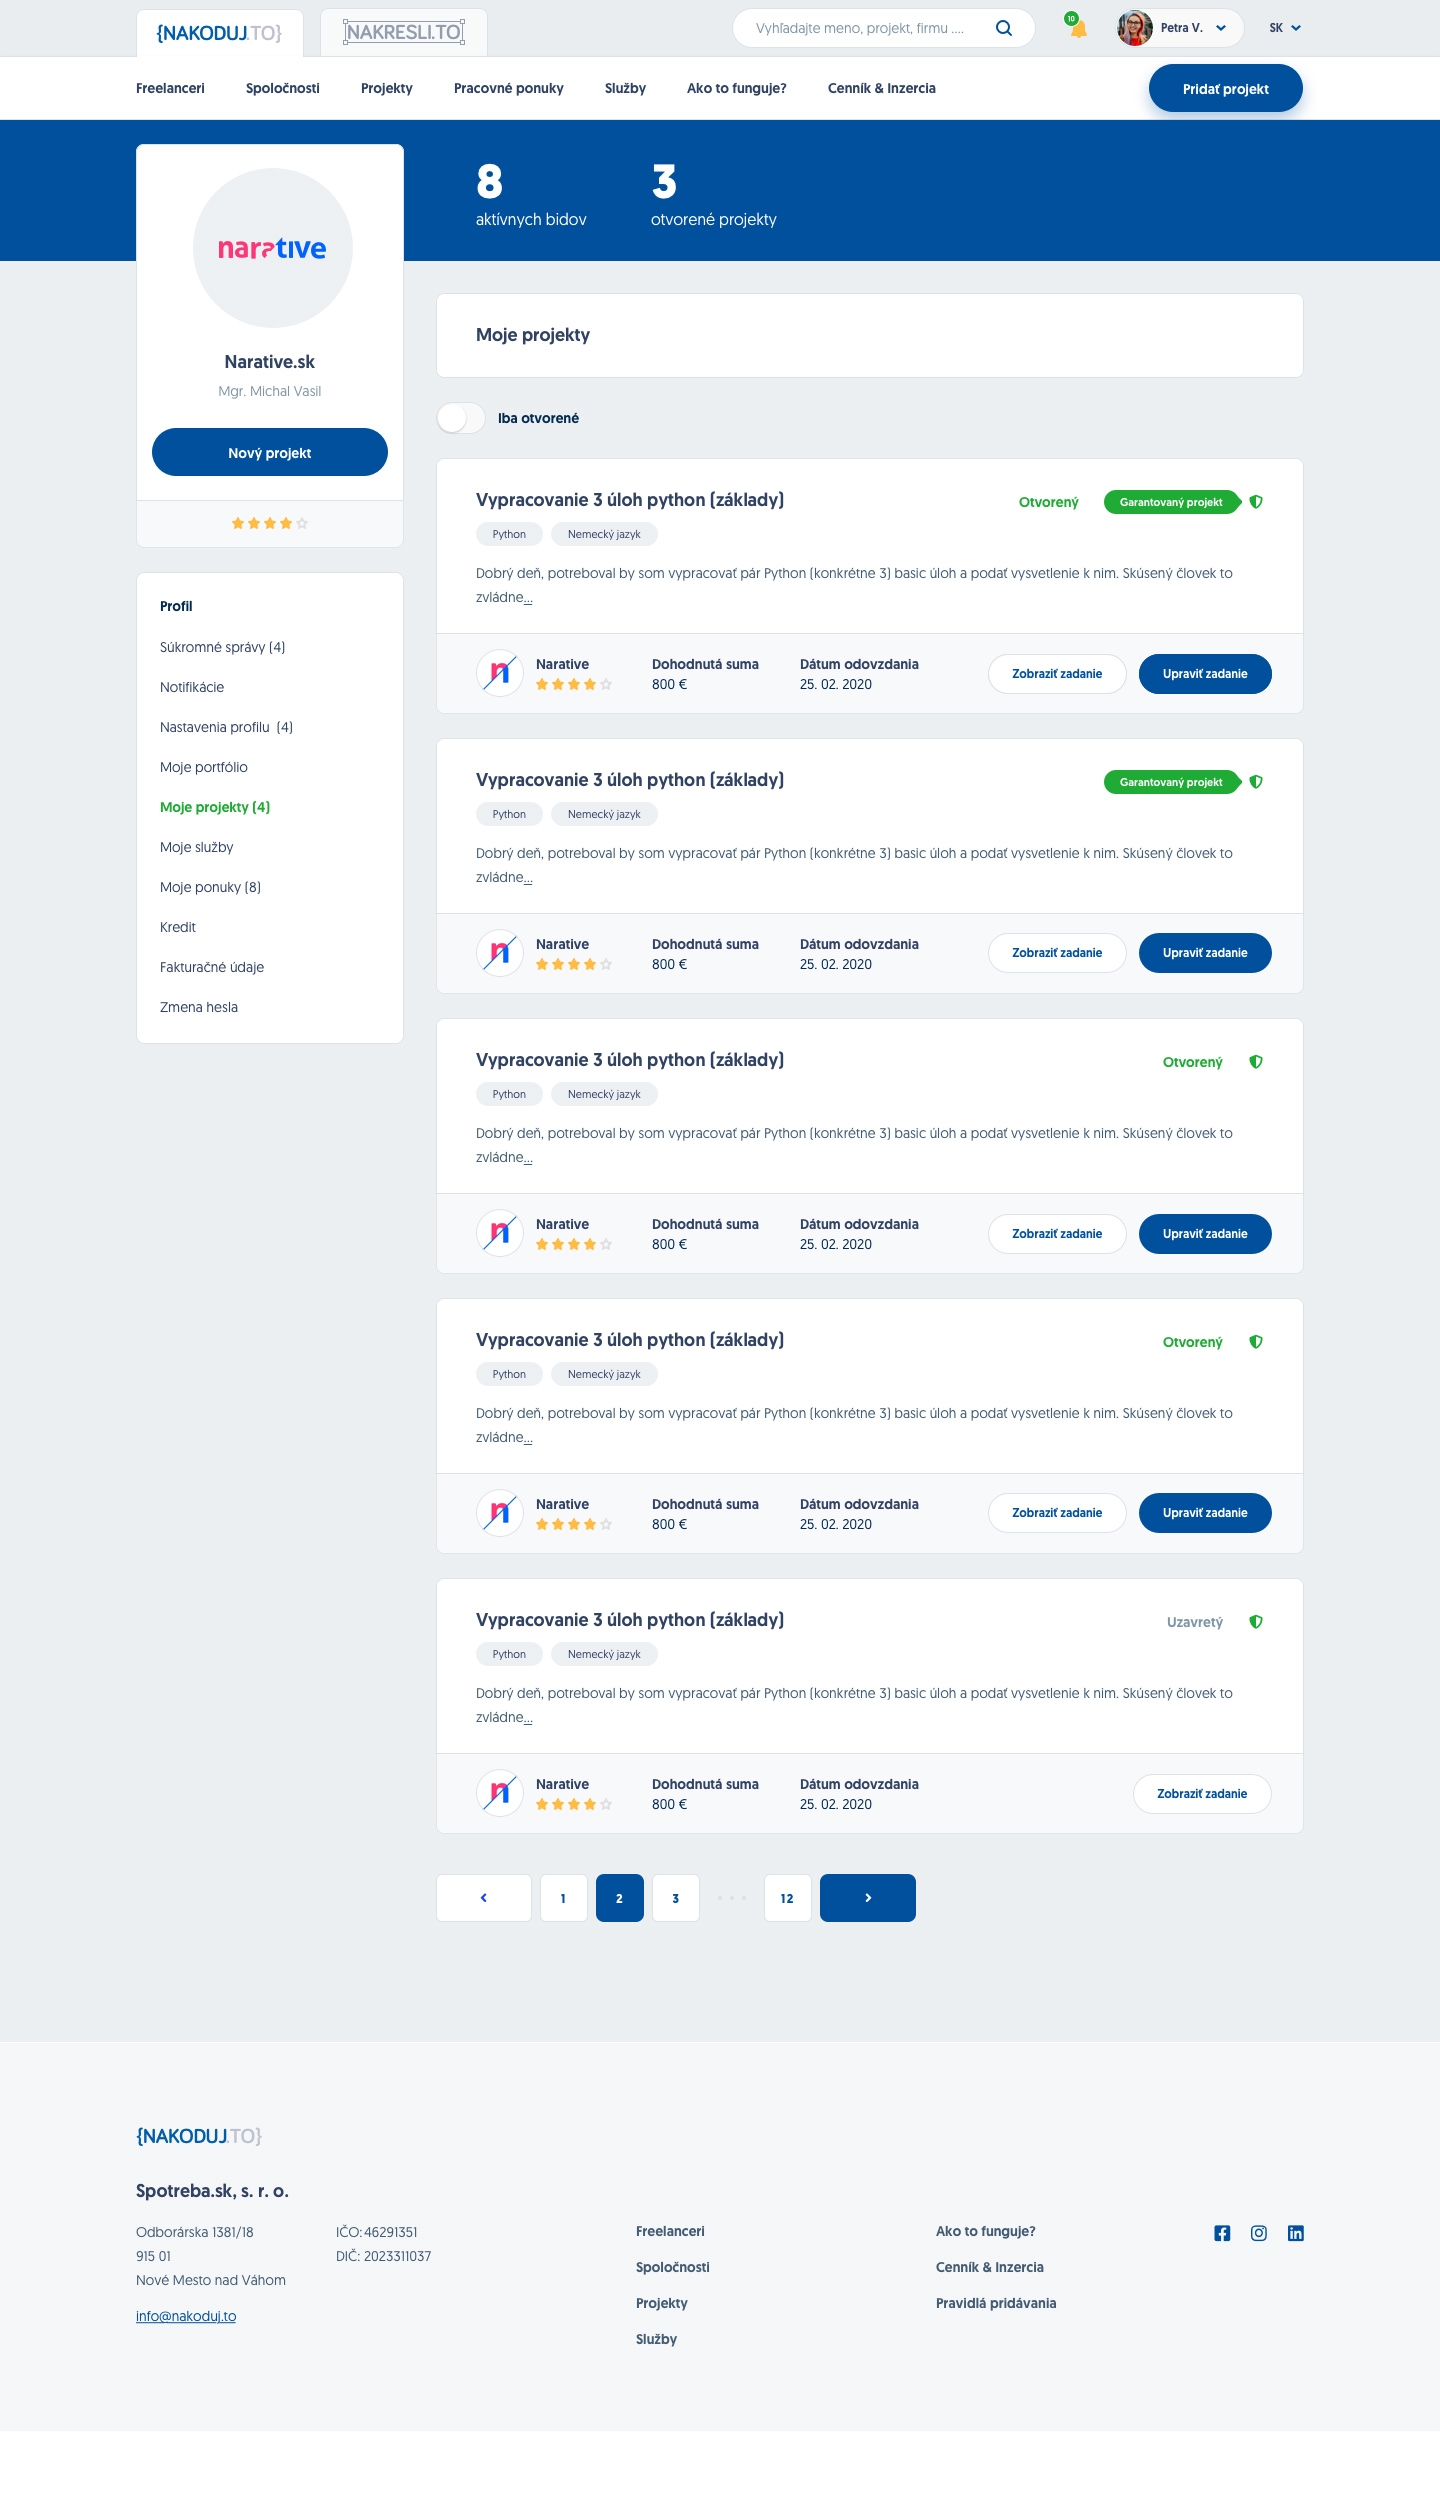Open the LinkedIn icon in footer
Image resolution: width=1440 pixels, height=2497 pixels.
point(1296,2233)
